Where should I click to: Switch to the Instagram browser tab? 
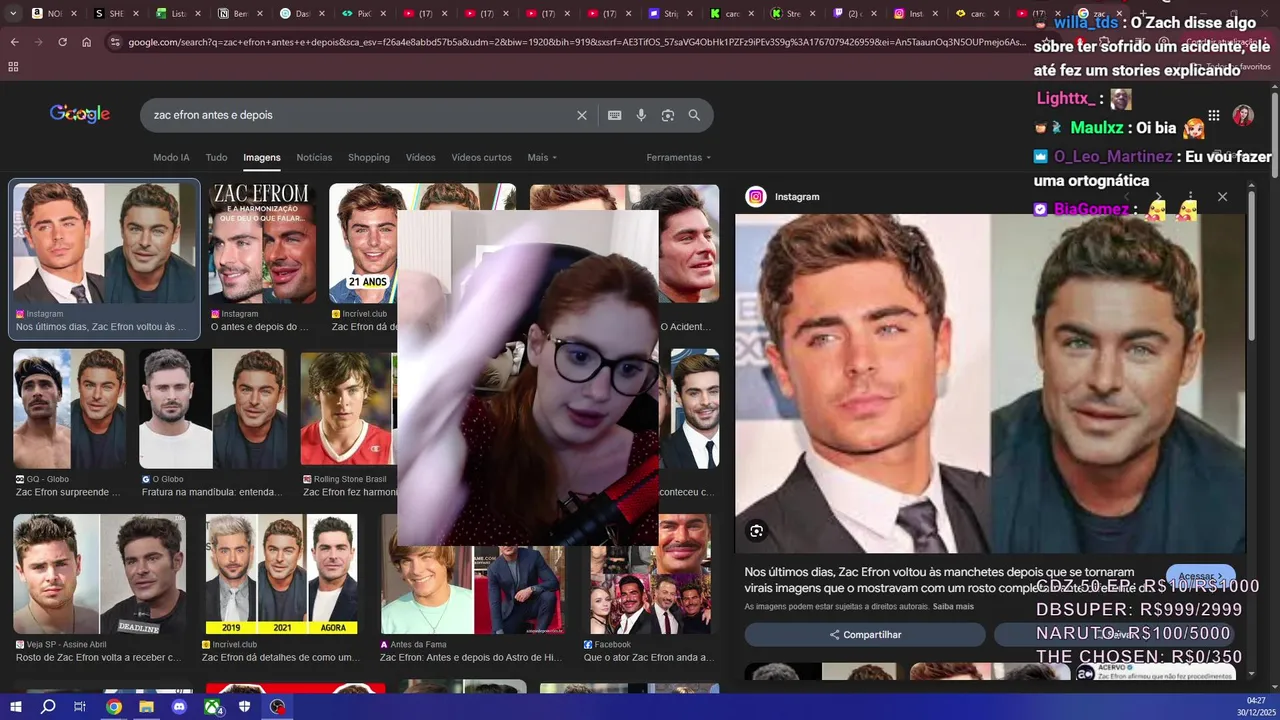(x=907, y=14)
